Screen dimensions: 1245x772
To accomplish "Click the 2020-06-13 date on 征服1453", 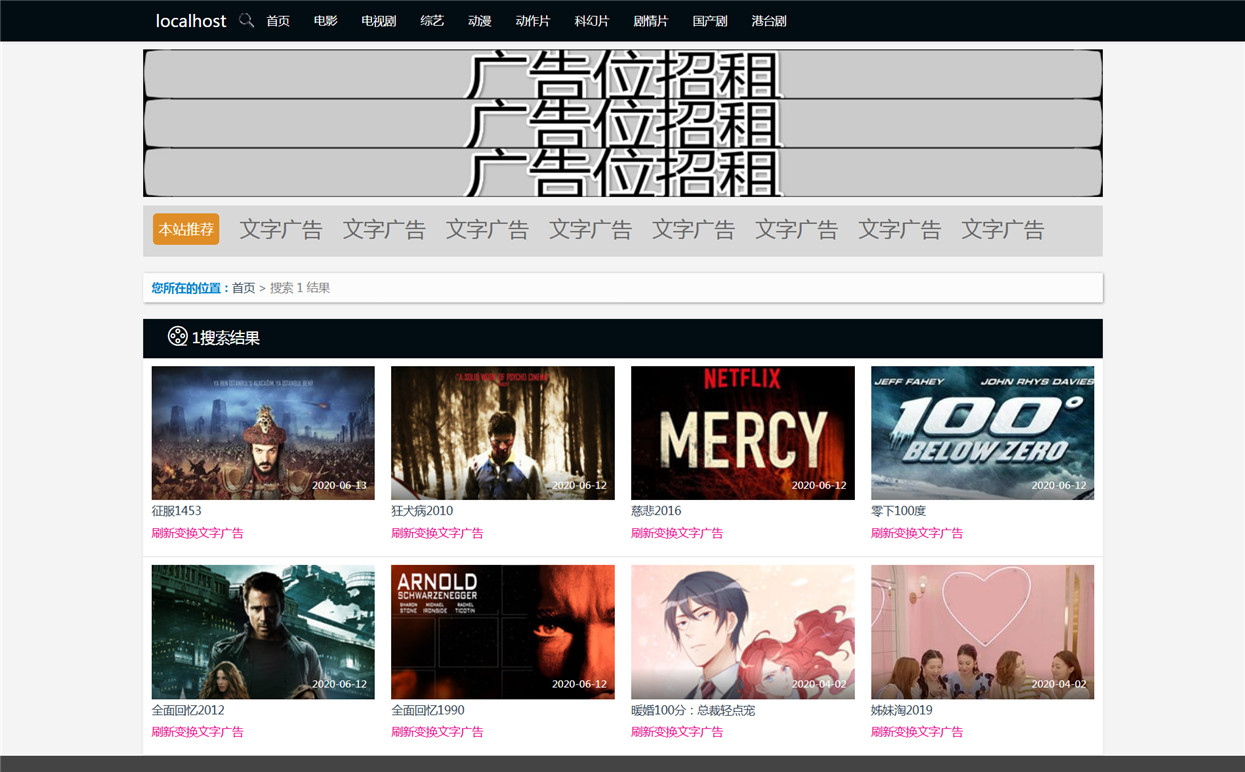I will pos(339,485).
